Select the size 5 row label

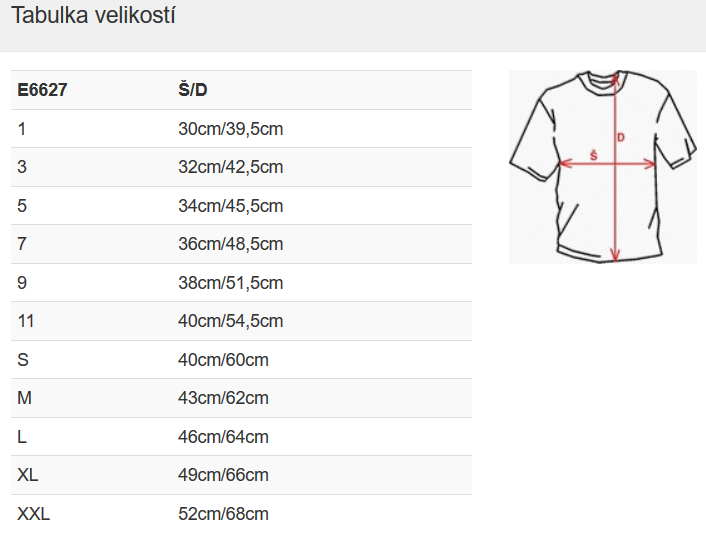point(22,206)
